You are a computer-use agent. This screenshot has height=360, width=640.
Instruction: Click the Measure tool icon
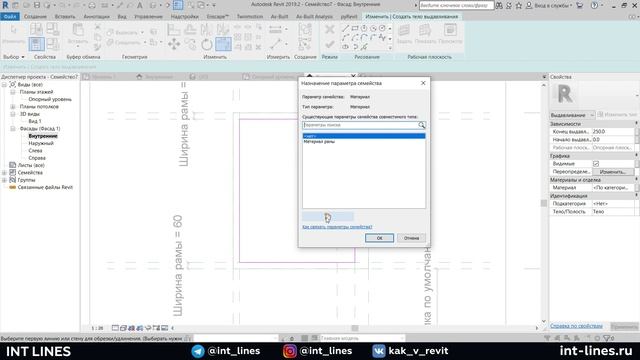[276, 29]
